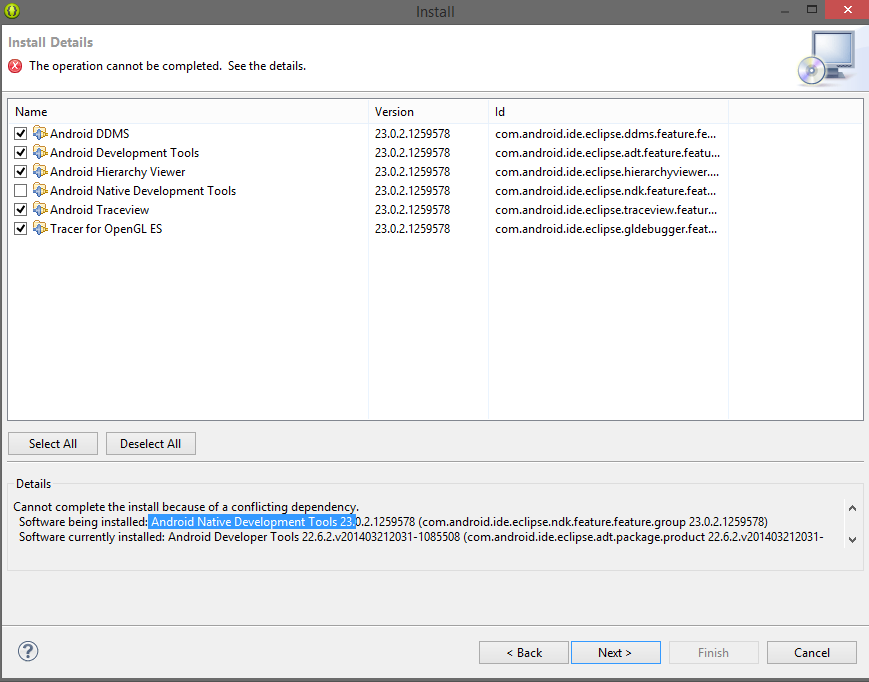Cancel the install wizard
This screenshot has width=869, height=682.
pos(812,653)
